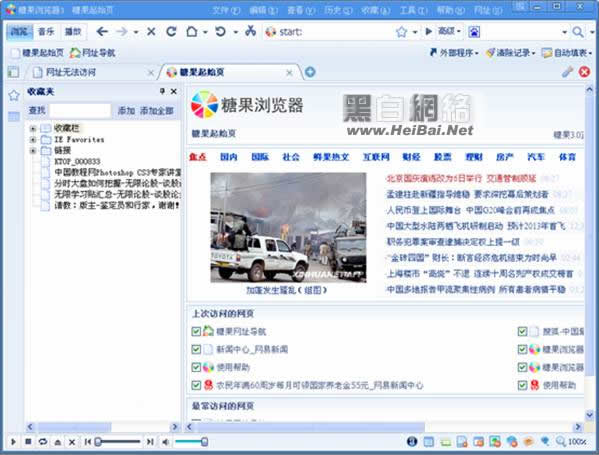Screen dimensions: 599x455
Task: Uncheck the 新闻中心_网易新闻 checkbox
Action: coord(196,349)
